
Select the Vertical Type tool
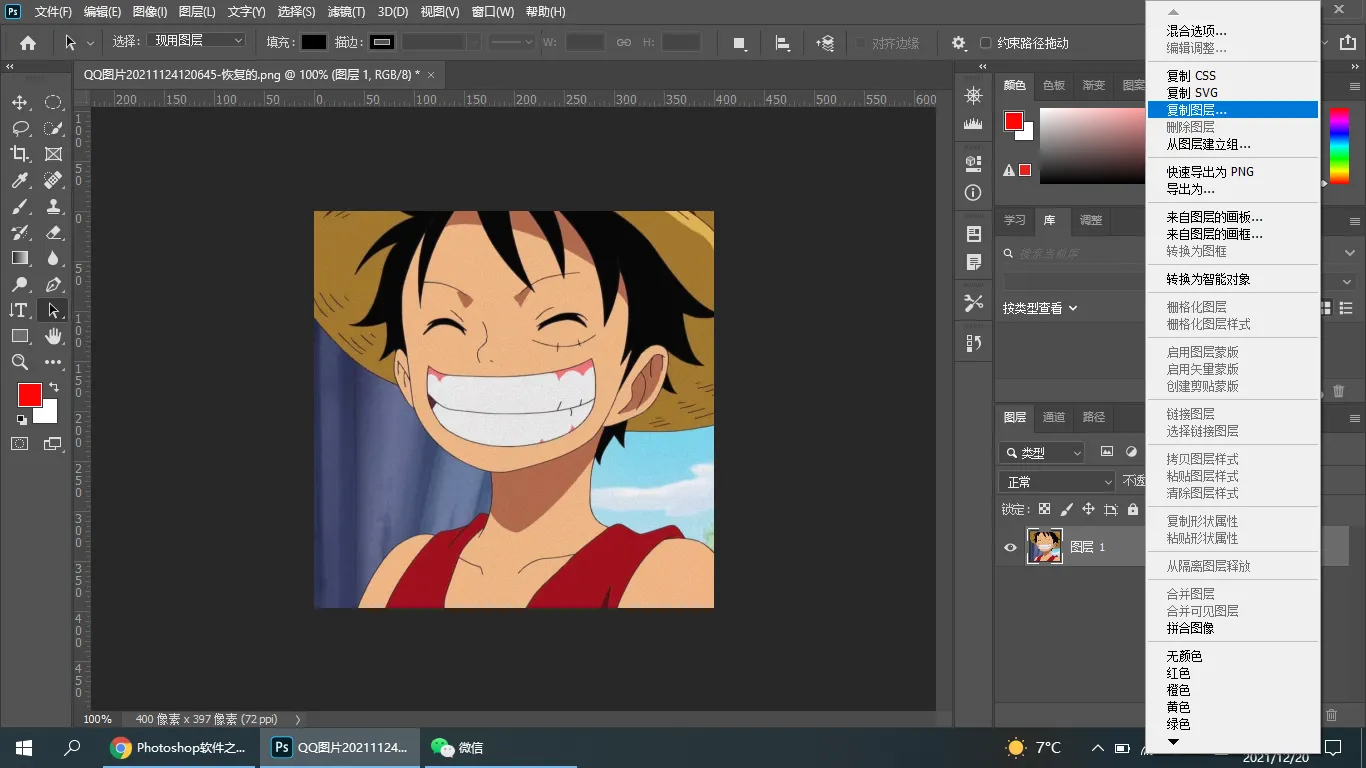click(20, 310)
